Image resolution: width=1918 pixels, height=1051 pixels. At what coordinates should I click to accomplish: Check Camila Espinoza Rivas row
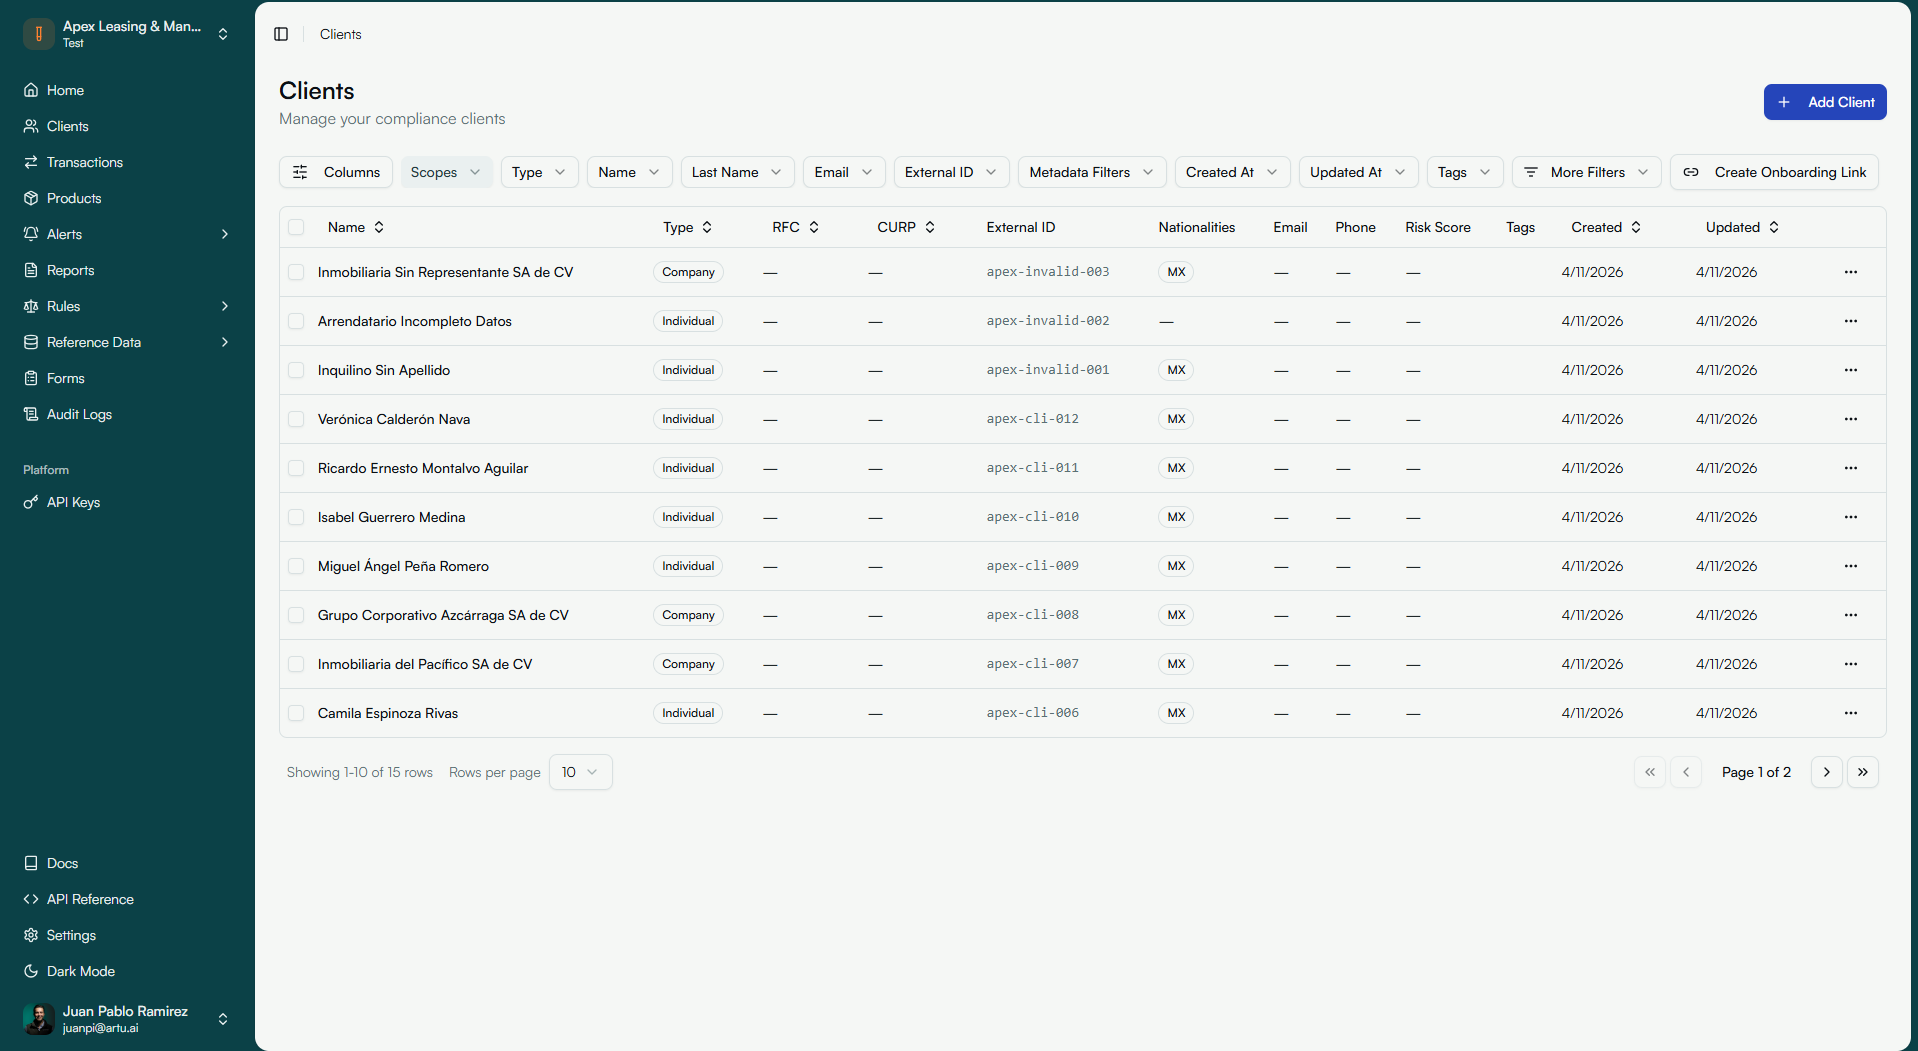[x=296, y=713]
